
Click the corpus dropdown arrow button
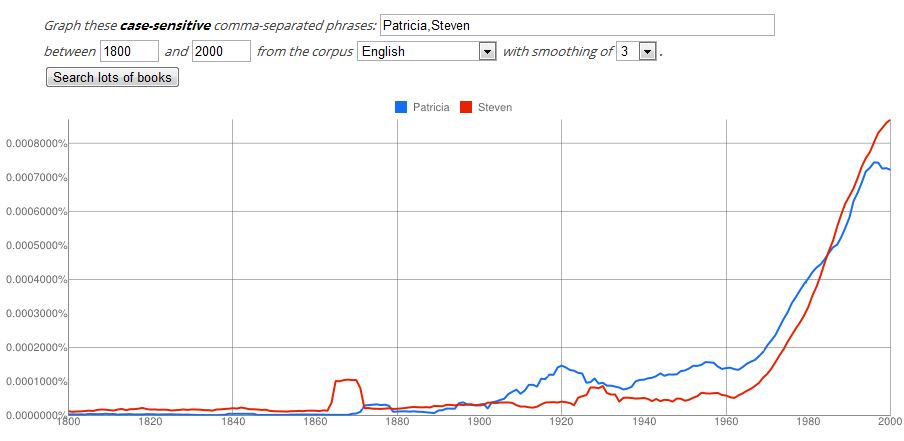click(488, 51)
